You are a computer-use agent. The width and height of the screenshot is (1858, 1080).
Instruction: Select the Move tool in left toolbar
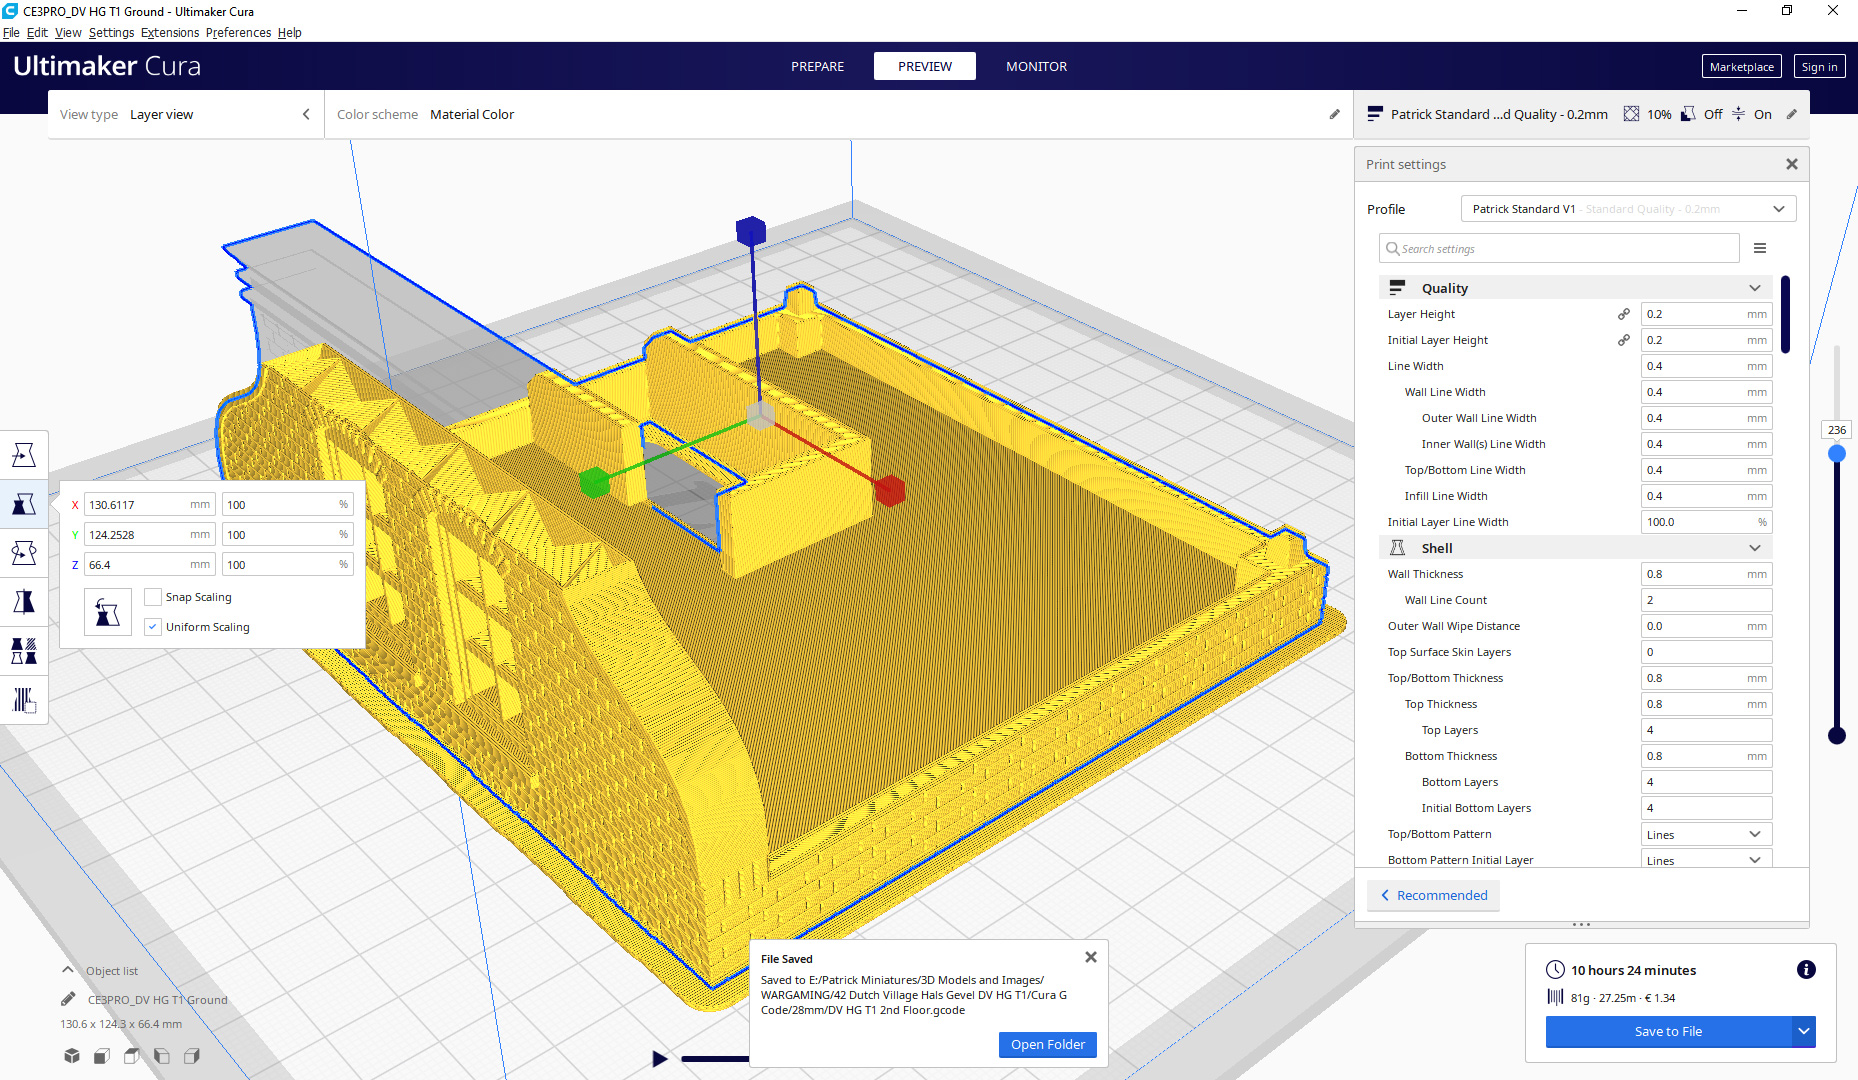[24, 455]
